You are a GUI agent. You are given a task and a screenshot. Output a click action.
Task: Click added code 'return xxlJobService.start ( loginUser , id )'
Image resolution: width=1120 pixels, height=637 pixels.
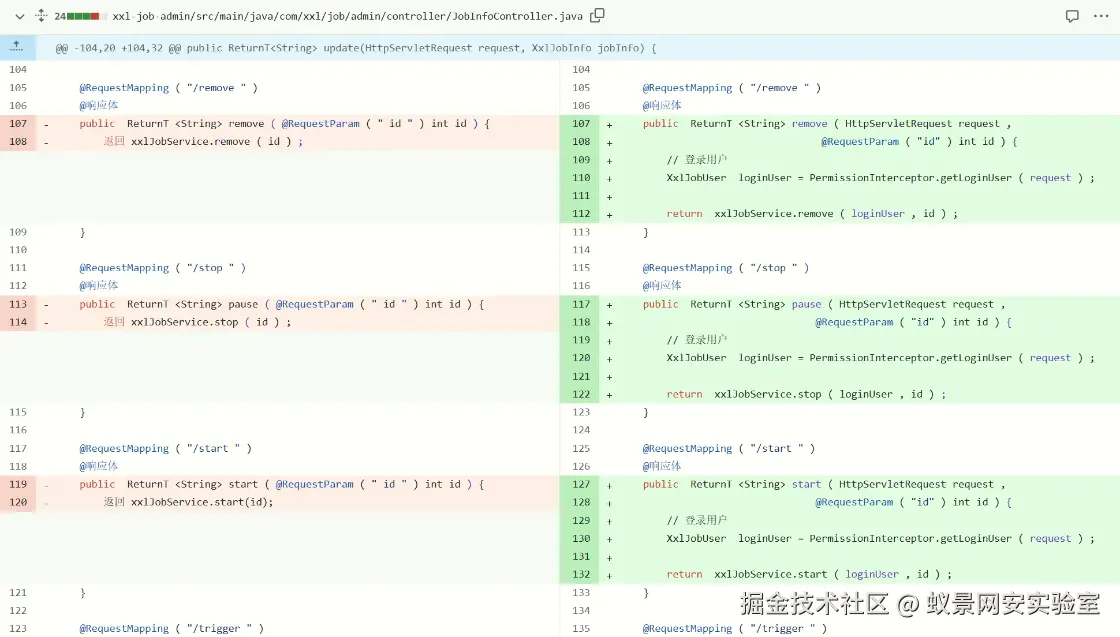(804, 574)
